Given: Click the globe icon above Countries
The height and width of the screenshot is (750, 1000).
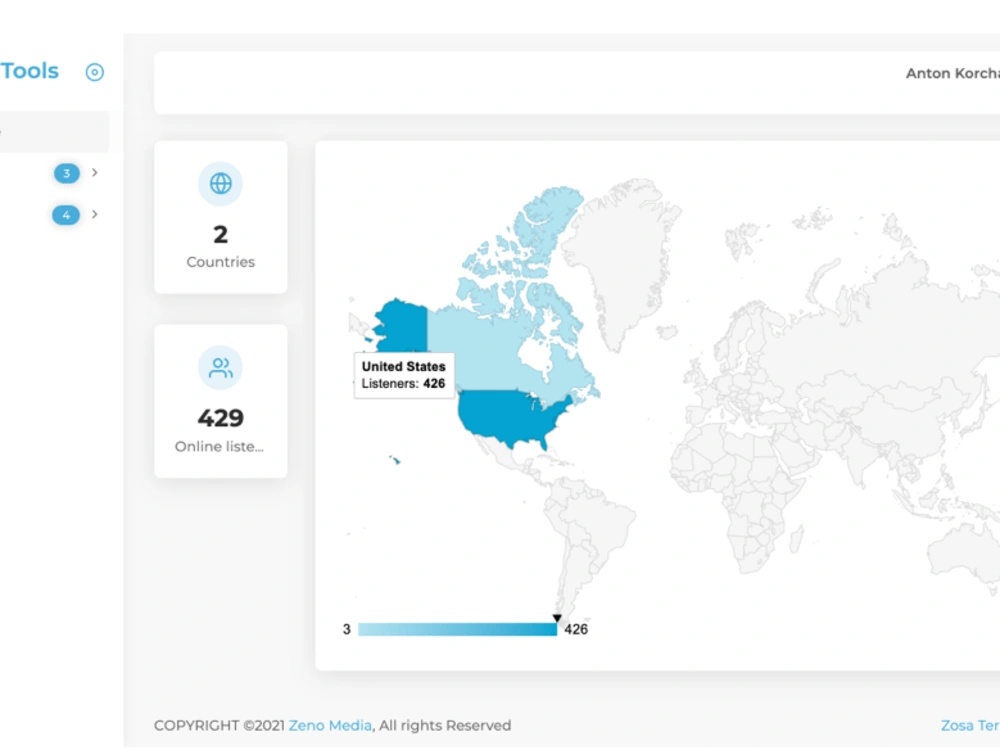Looking at the screenshot, I should pyautogui.click(x=221, y=184).
